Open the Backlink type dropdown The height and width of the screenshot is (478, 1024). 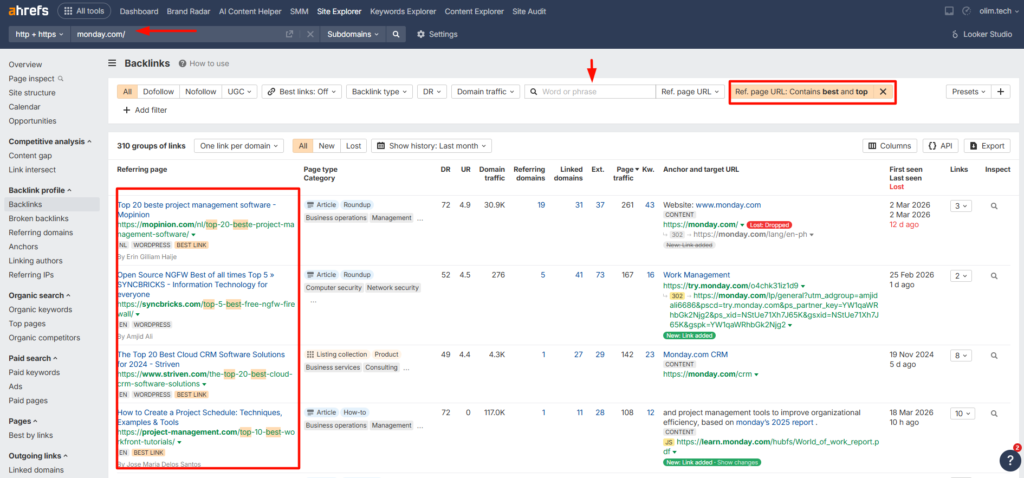click(x=379, y=91)
